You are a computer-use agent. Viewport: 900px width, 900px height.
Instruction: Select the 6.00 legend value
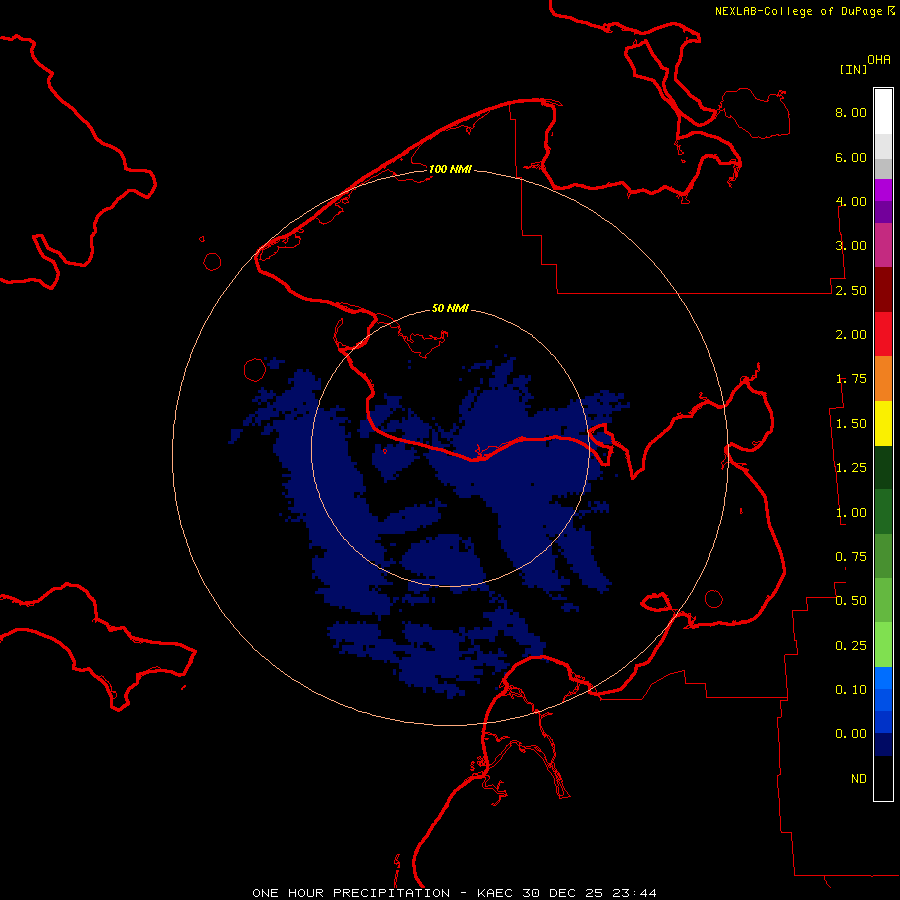(x=851, y=157)
